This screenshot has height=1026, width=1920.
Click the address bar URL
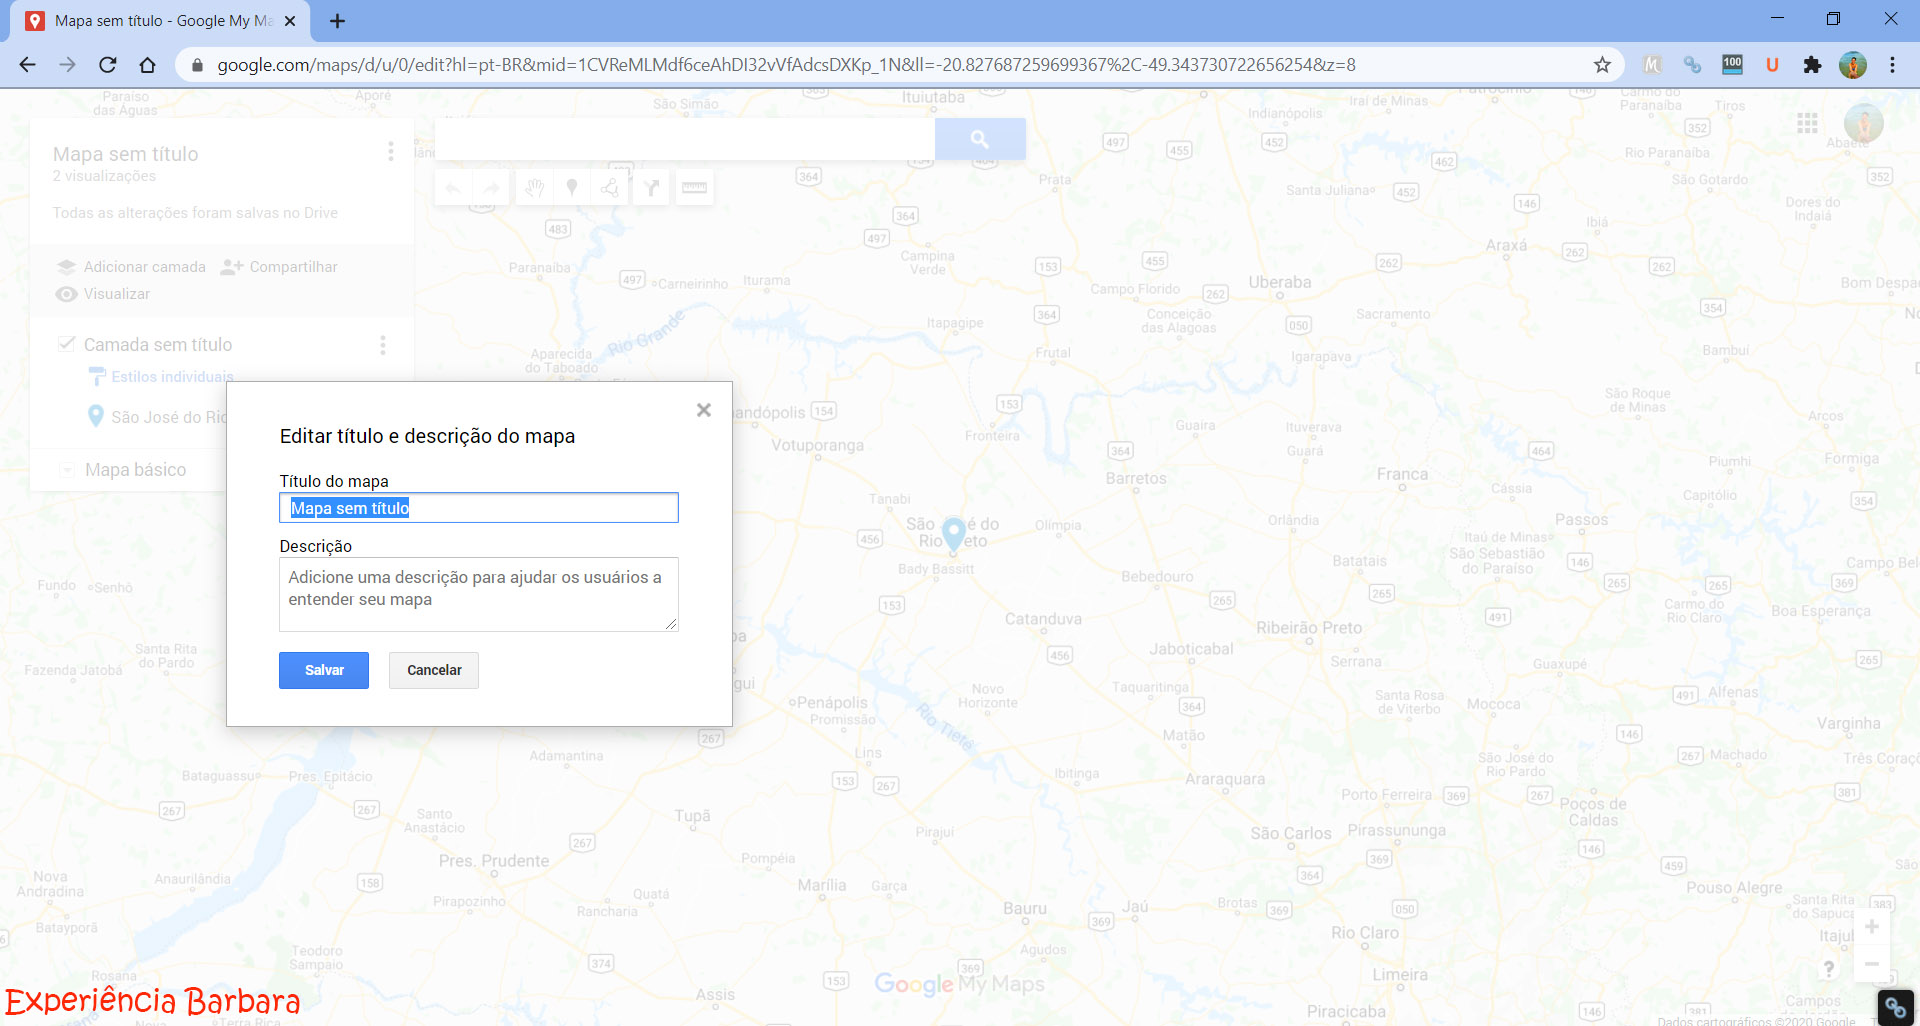786,65
